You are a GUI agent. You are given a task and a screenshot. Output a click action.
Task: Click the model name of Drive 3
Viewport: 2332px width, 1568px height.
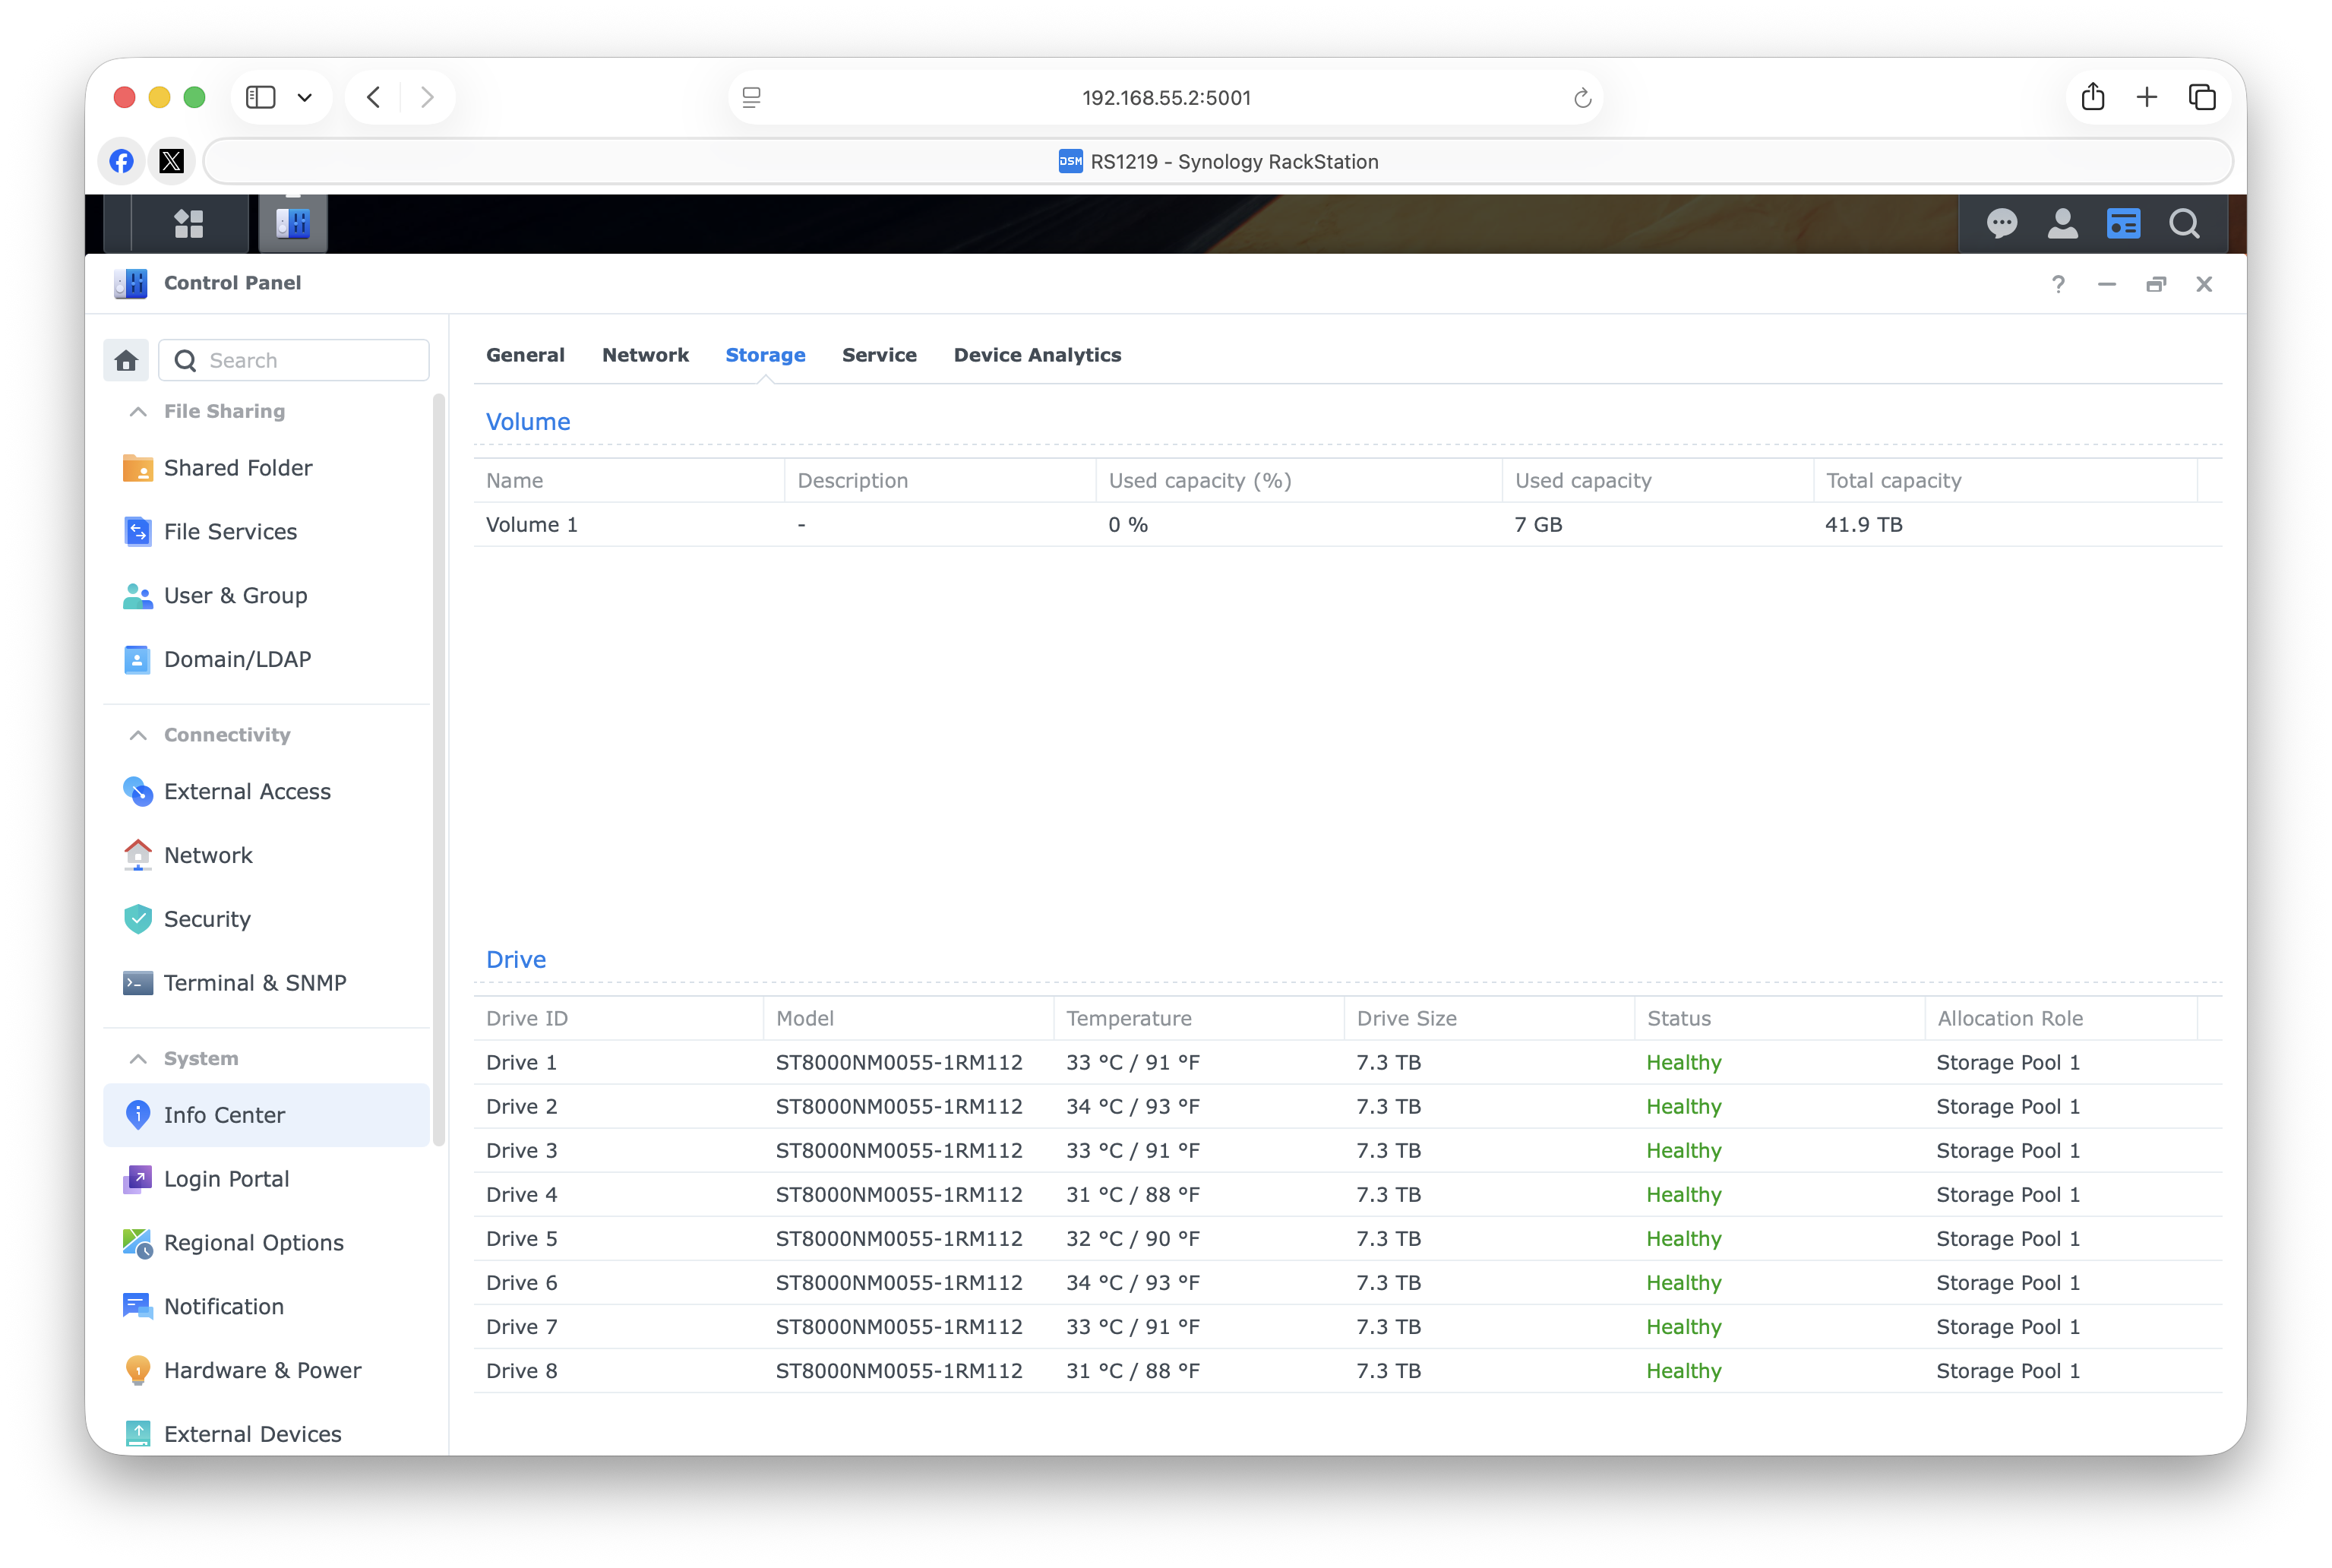click(x=899, y=1151)
